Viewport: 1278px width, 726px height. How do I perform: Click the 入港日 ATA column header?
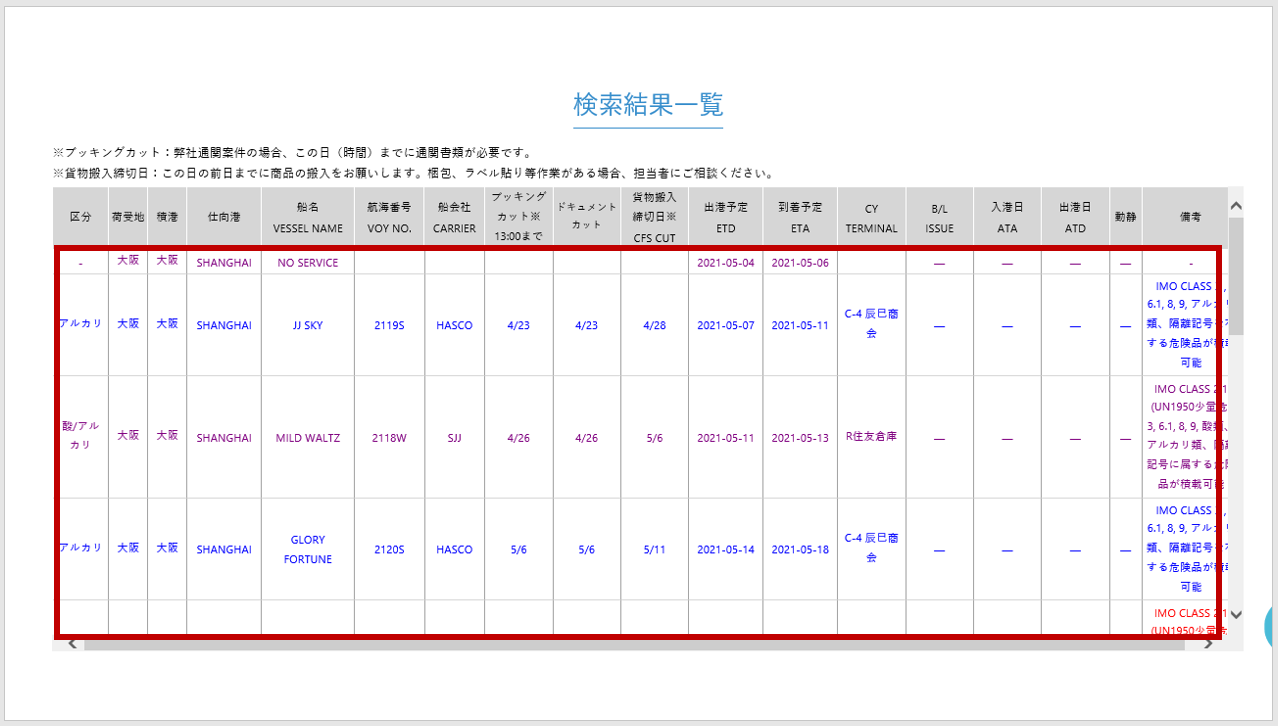pyautogui.click(x=1007, y=216)
